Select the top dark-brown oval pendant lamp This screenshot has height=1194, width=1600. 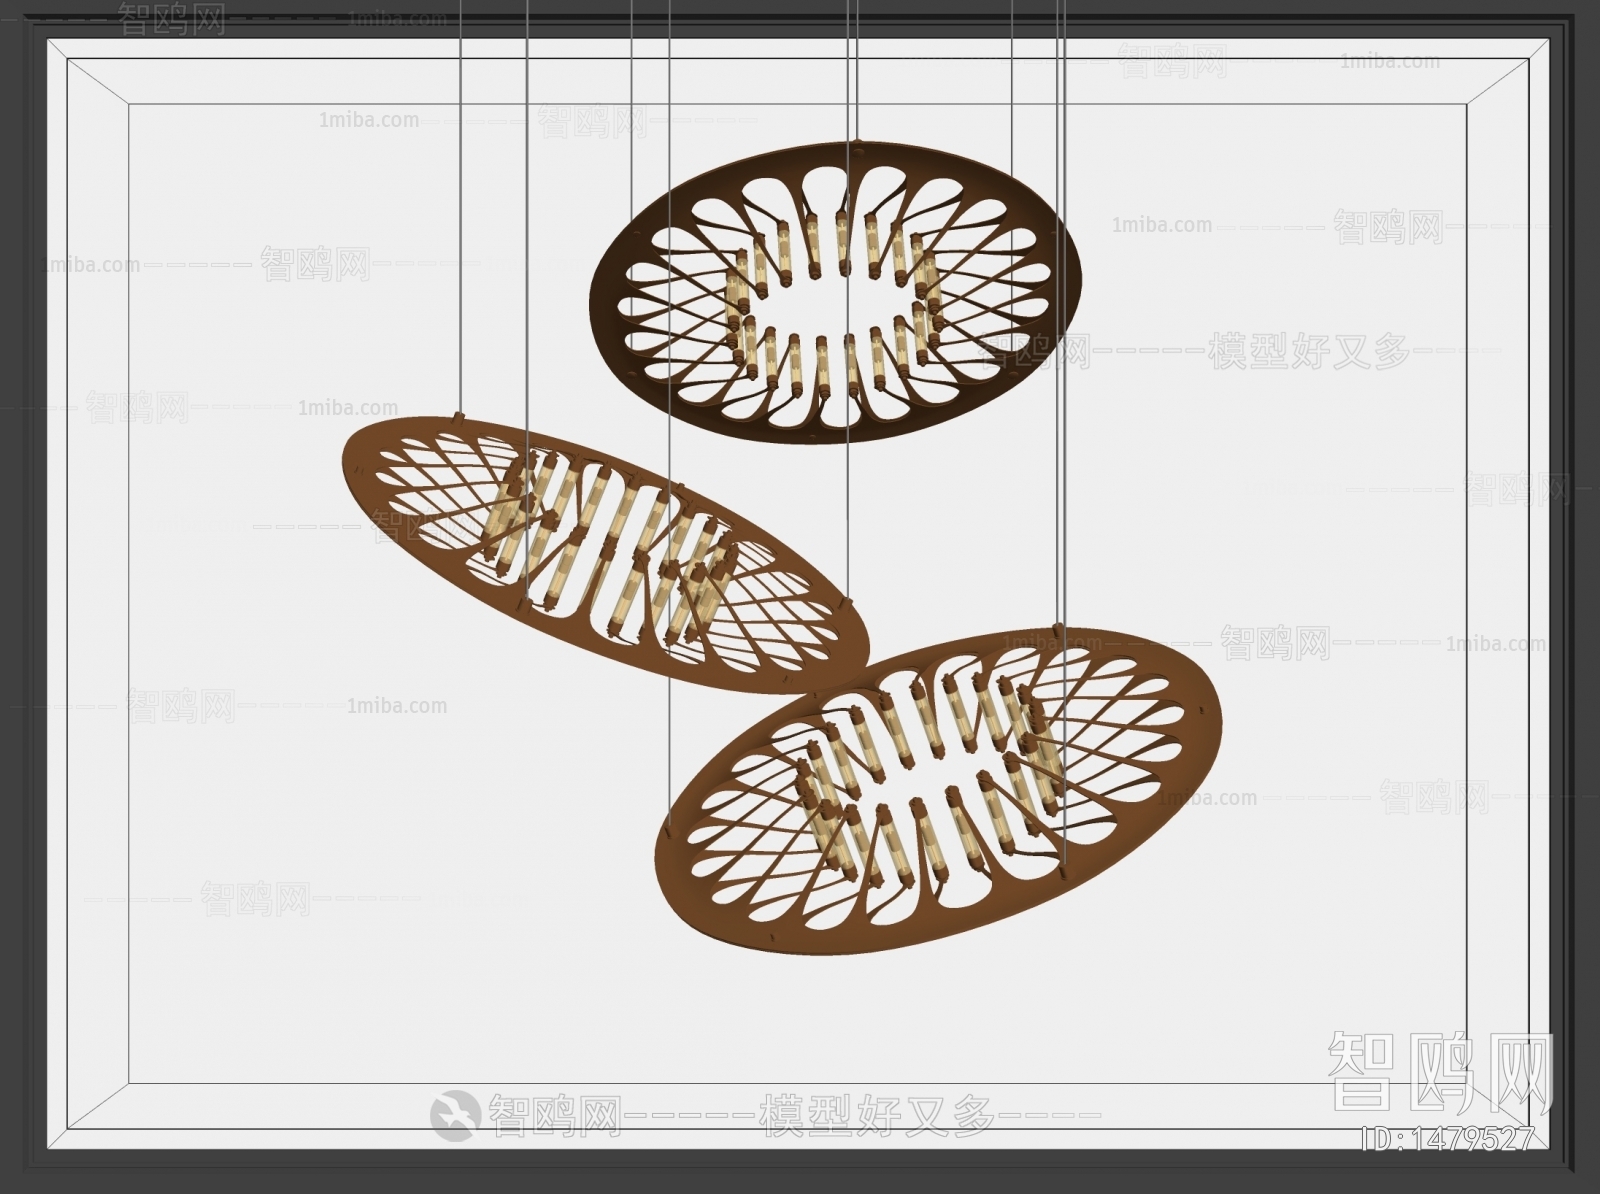point(836,292)
